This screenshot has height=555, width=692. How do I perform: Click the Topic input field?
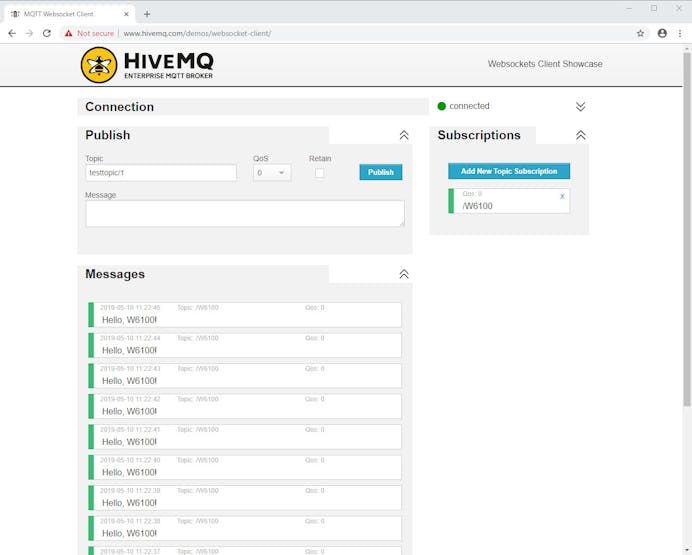click(x=161, y=173)
